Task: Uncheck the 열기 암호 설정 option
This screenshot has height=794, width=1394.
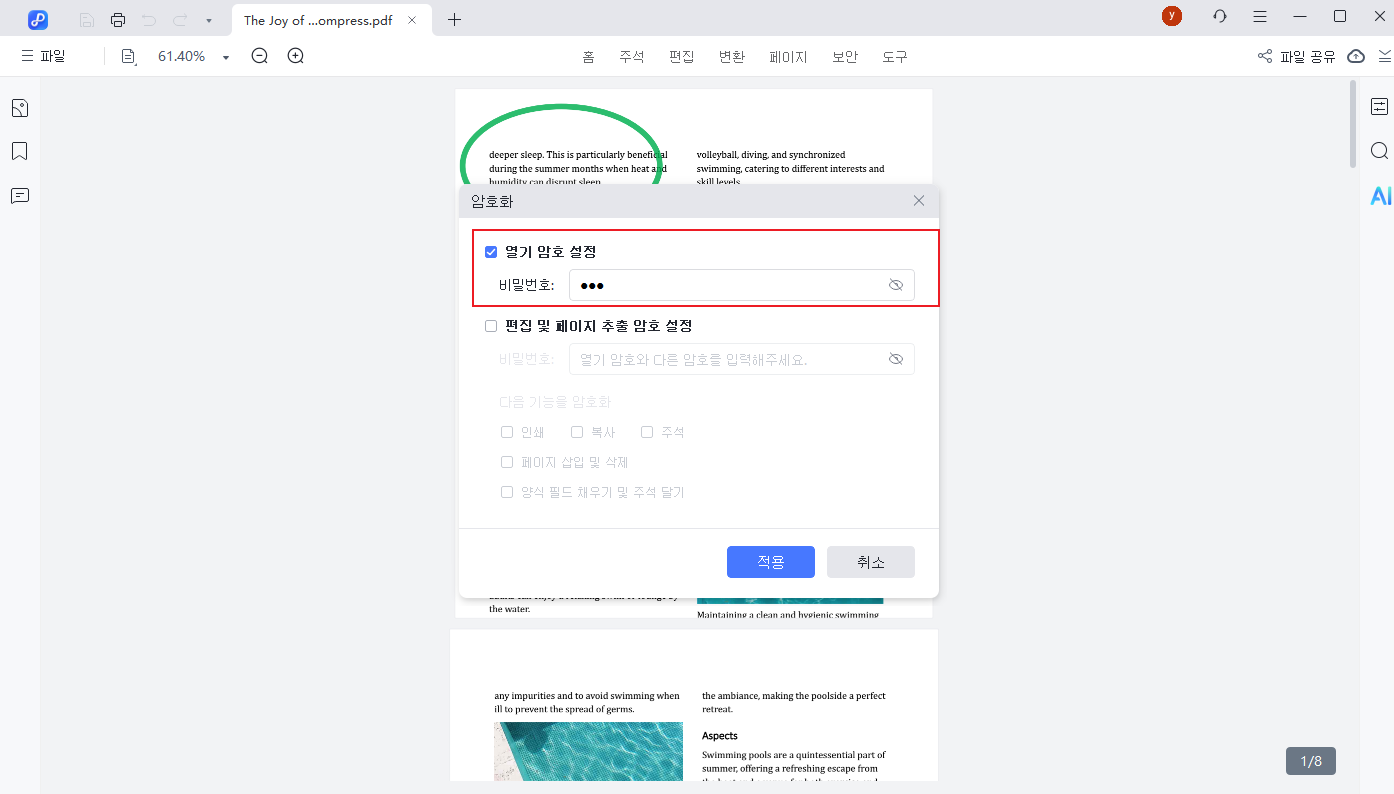Action: (491, 251)
